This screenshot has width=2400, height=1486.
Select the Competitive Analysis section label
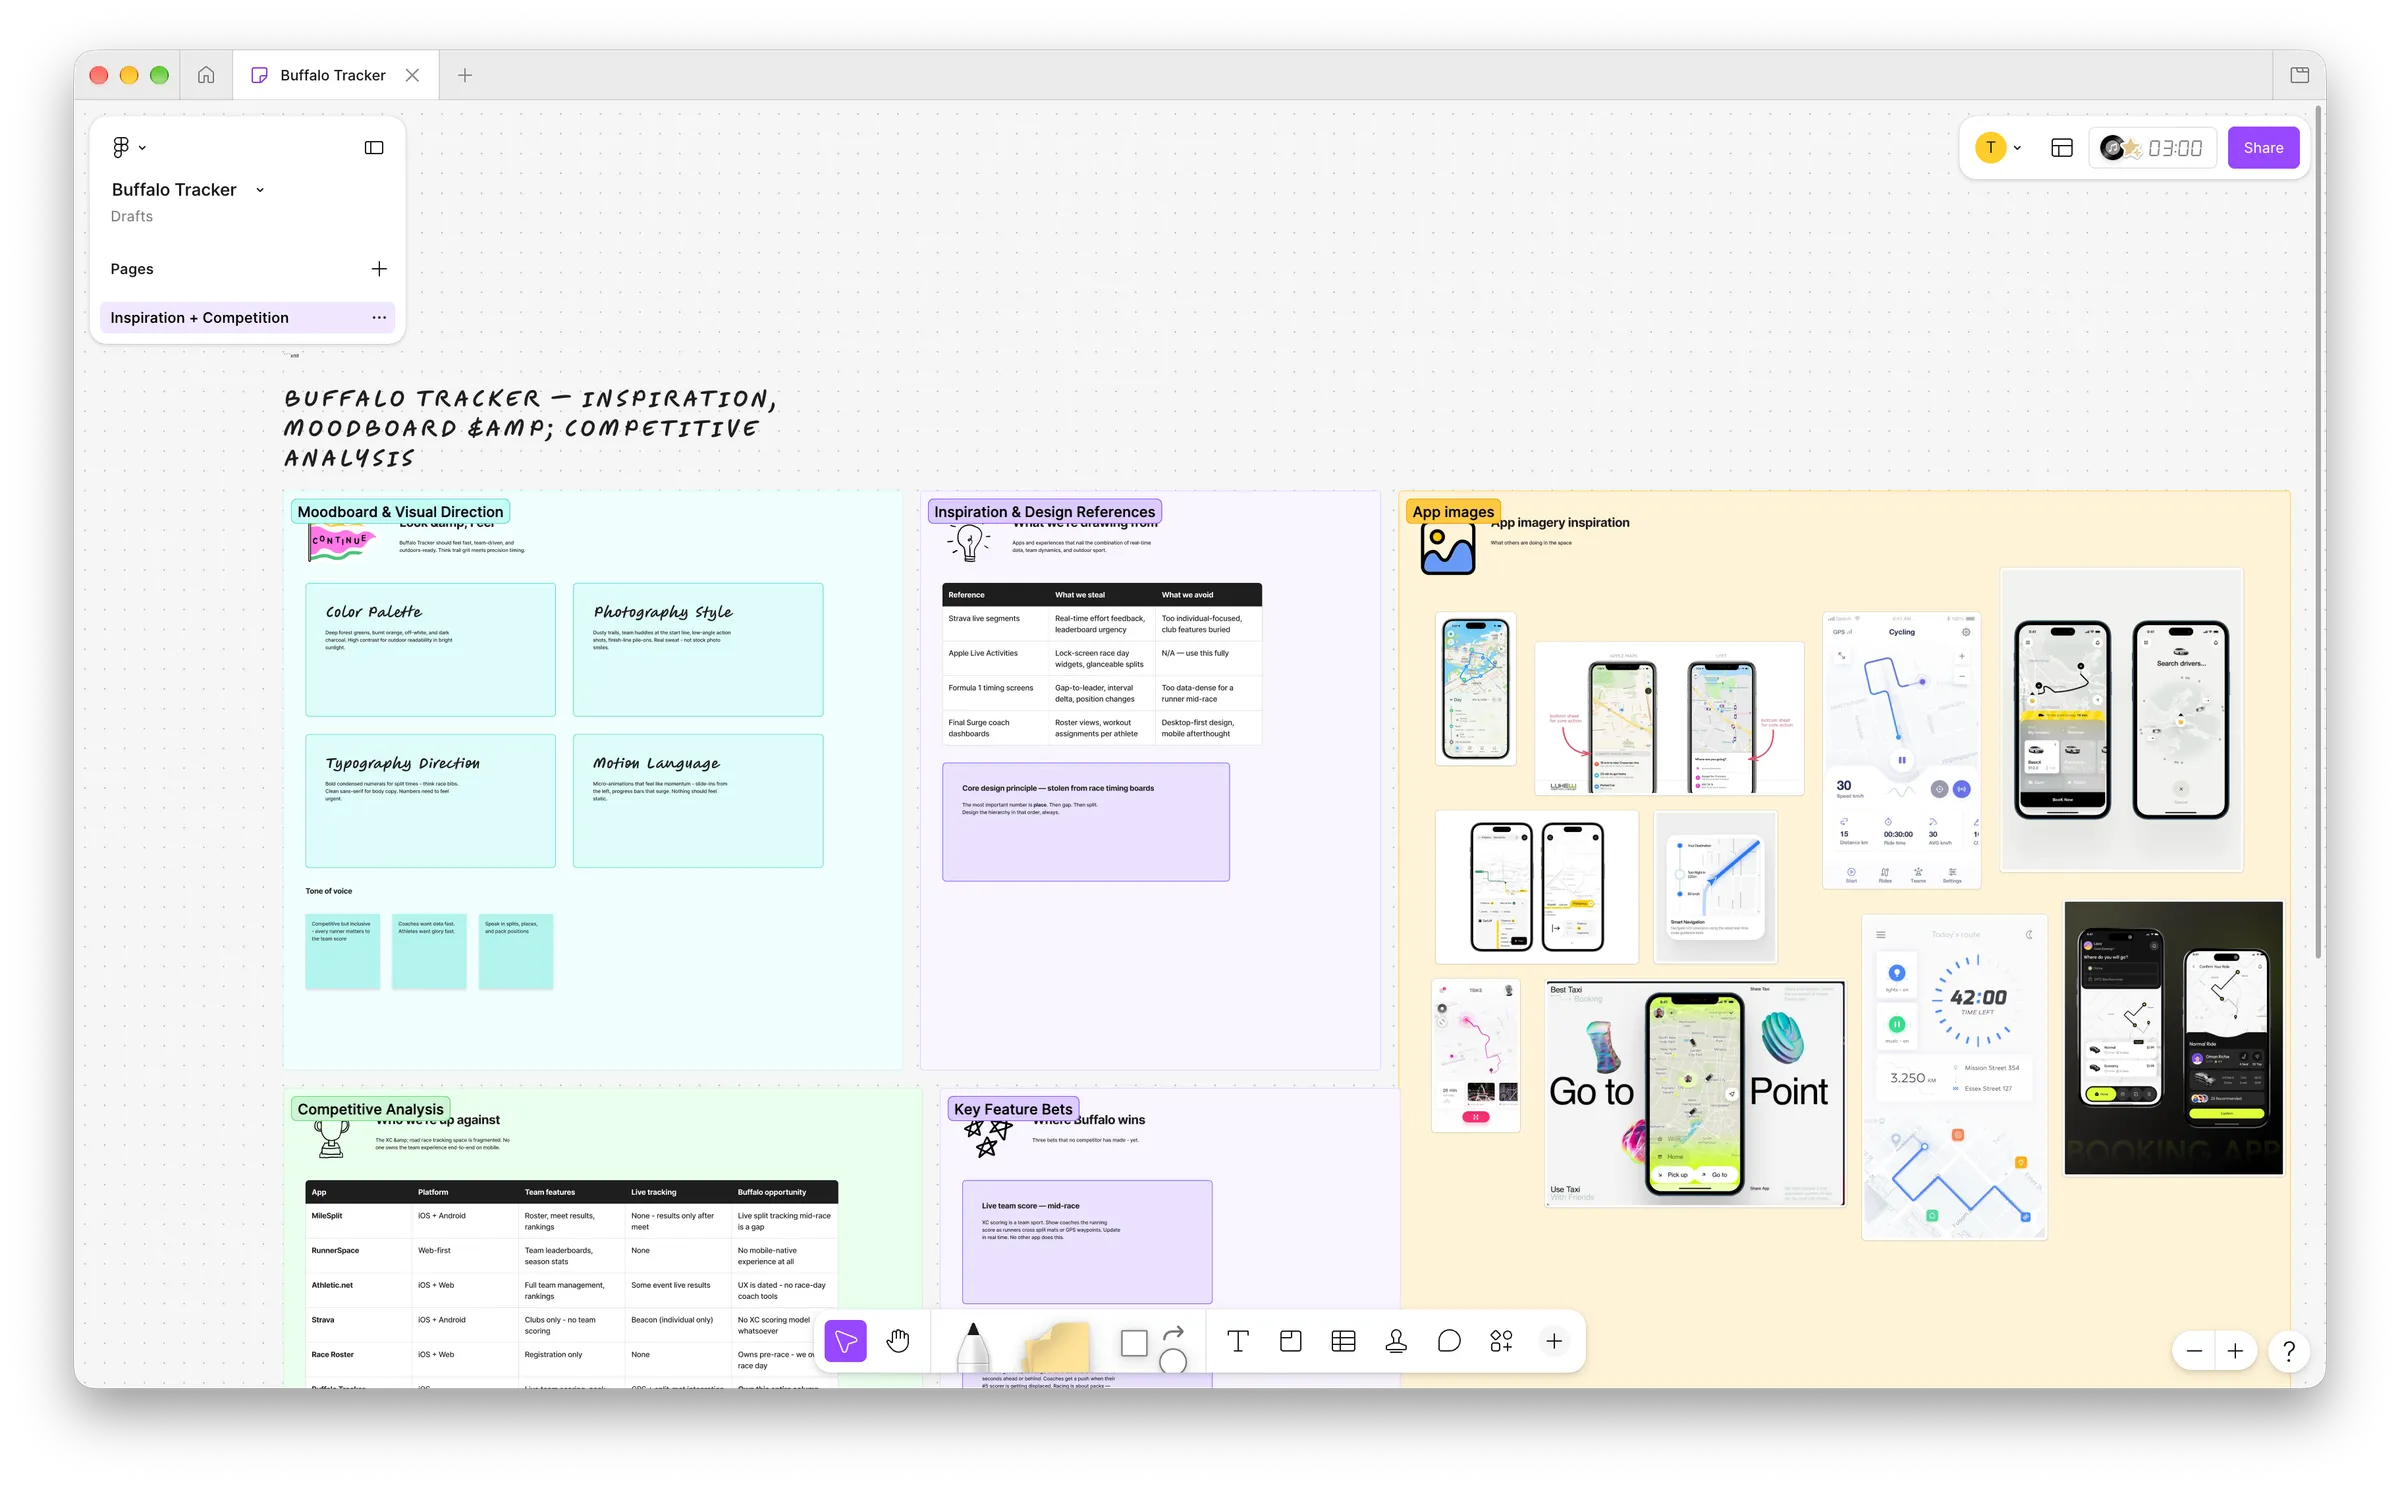click(370, 1109)
